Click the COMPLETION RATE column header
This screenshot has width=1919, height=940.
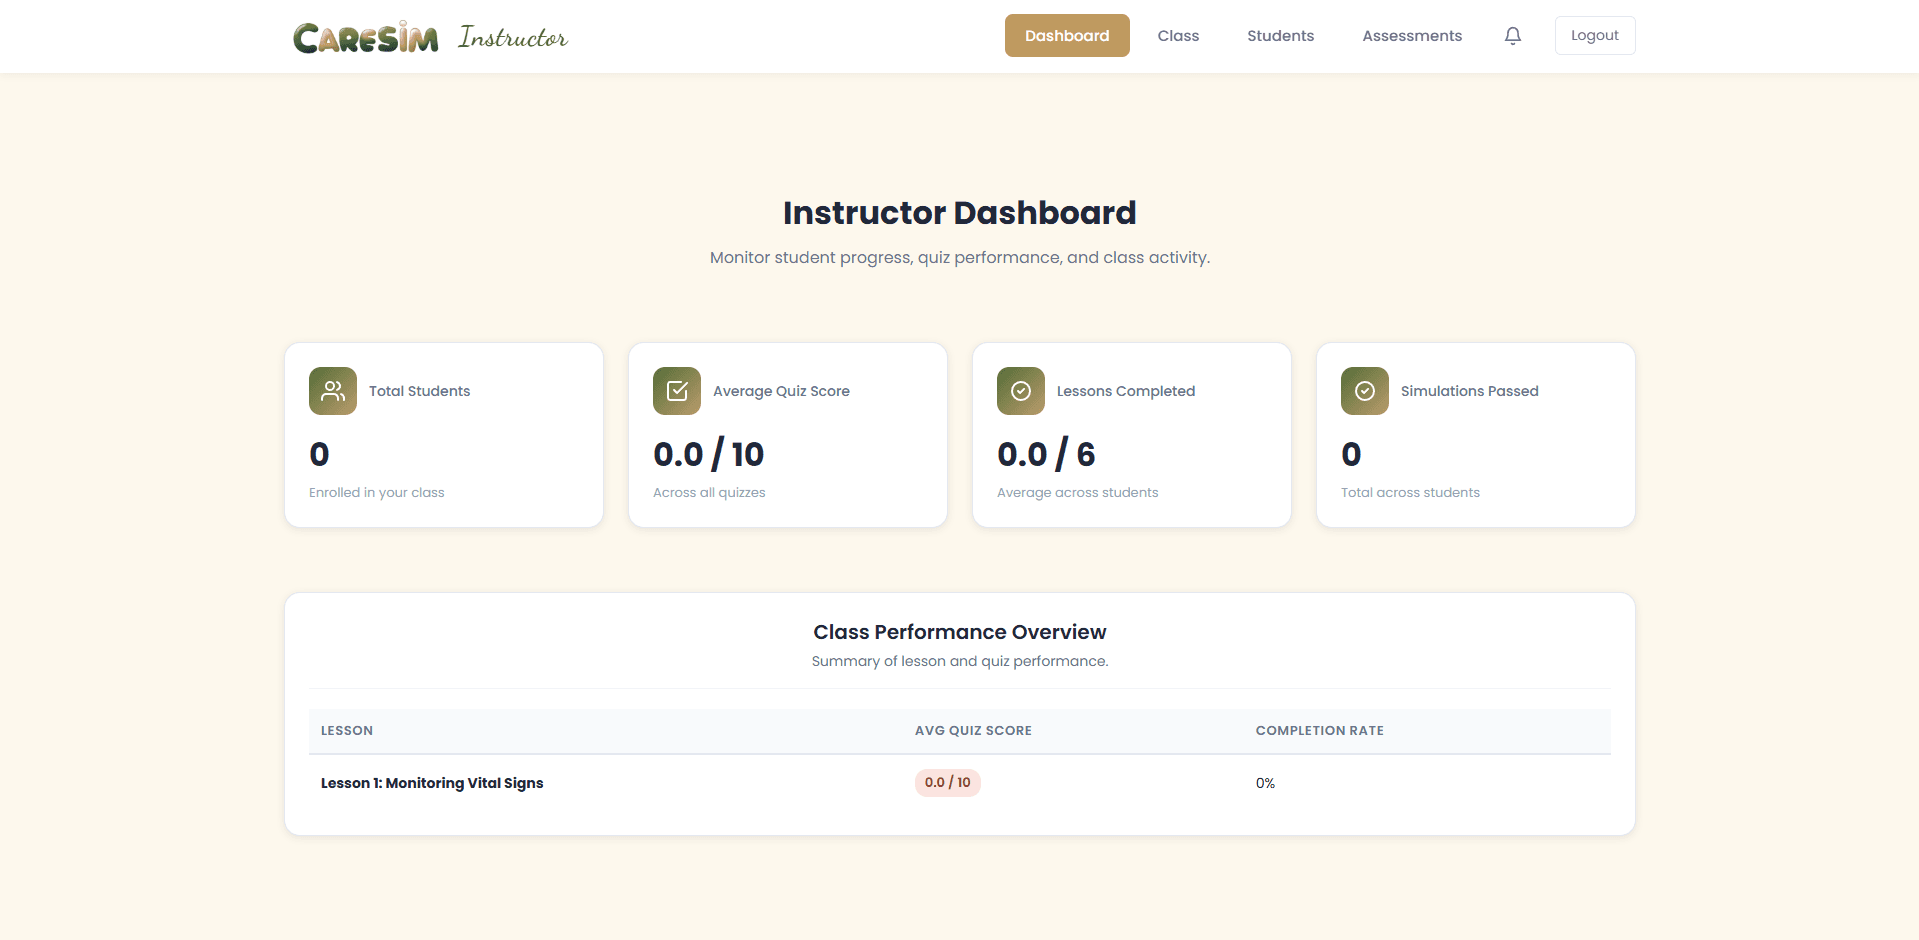1319,730
